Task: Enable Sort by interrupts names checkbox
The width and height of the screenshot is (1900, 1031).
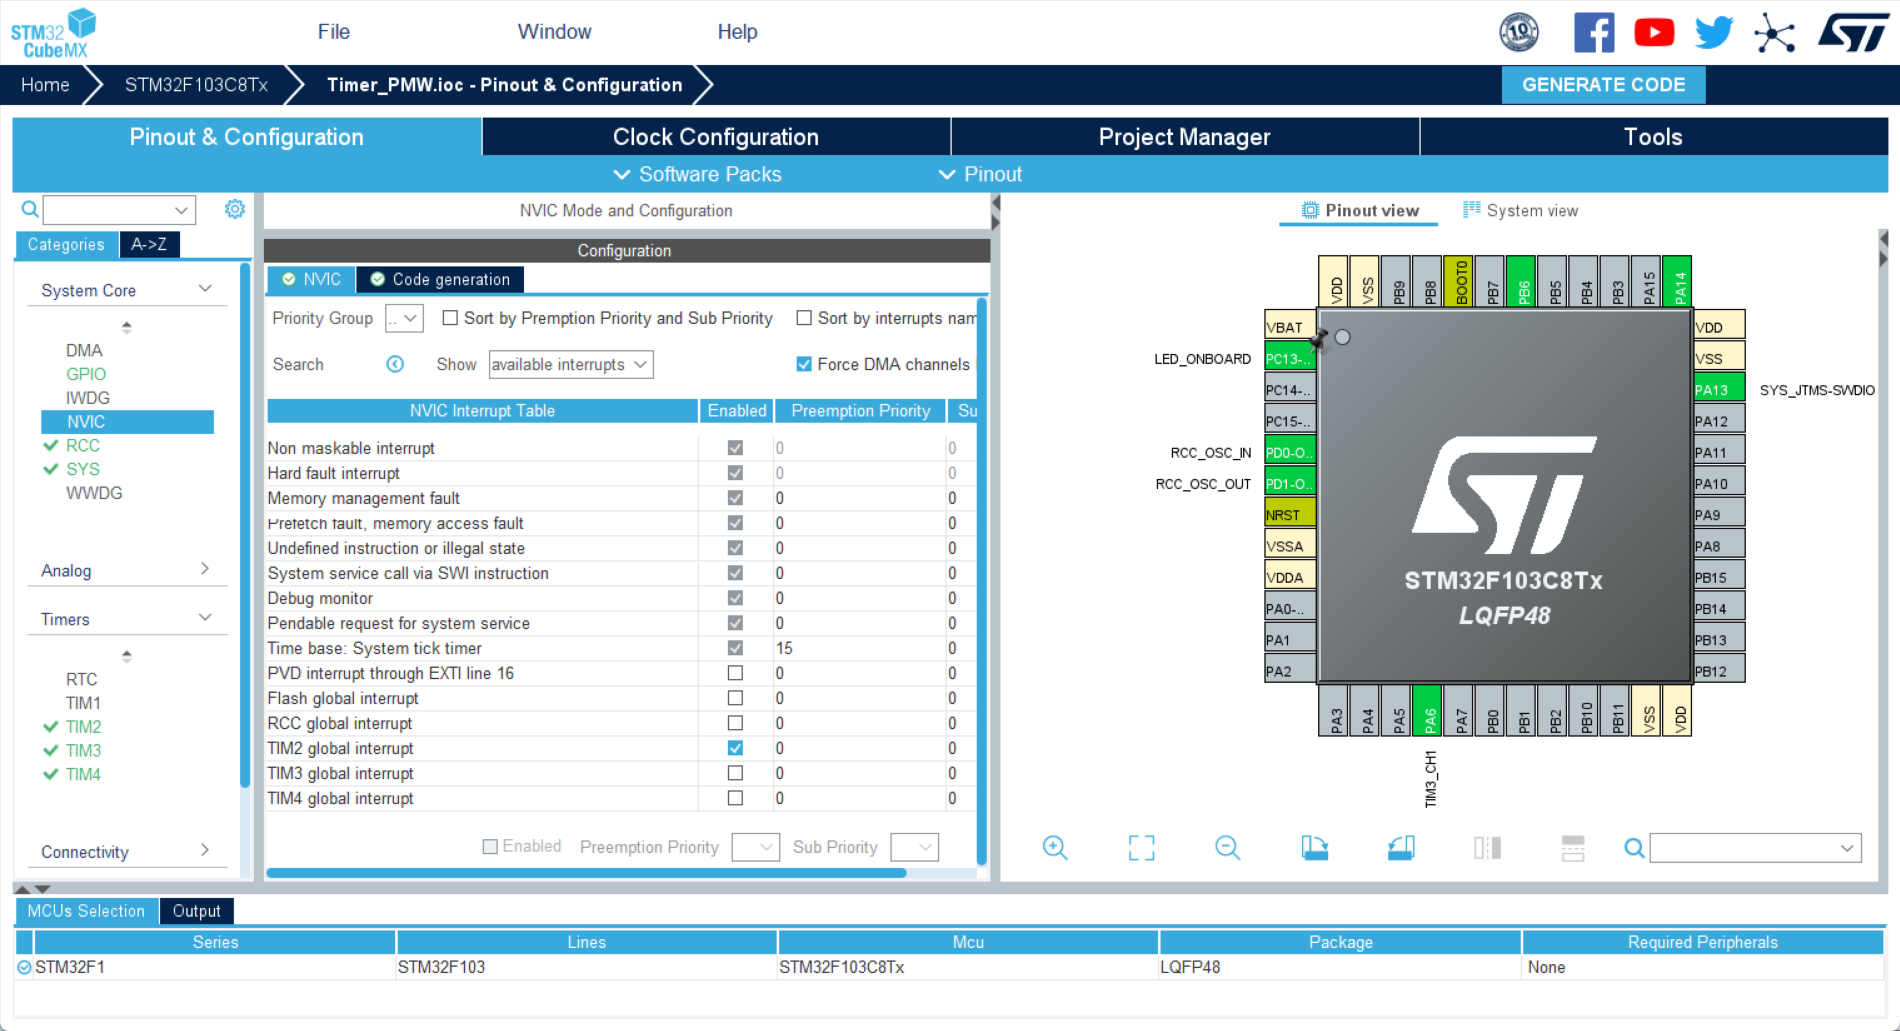Action: 804,318
